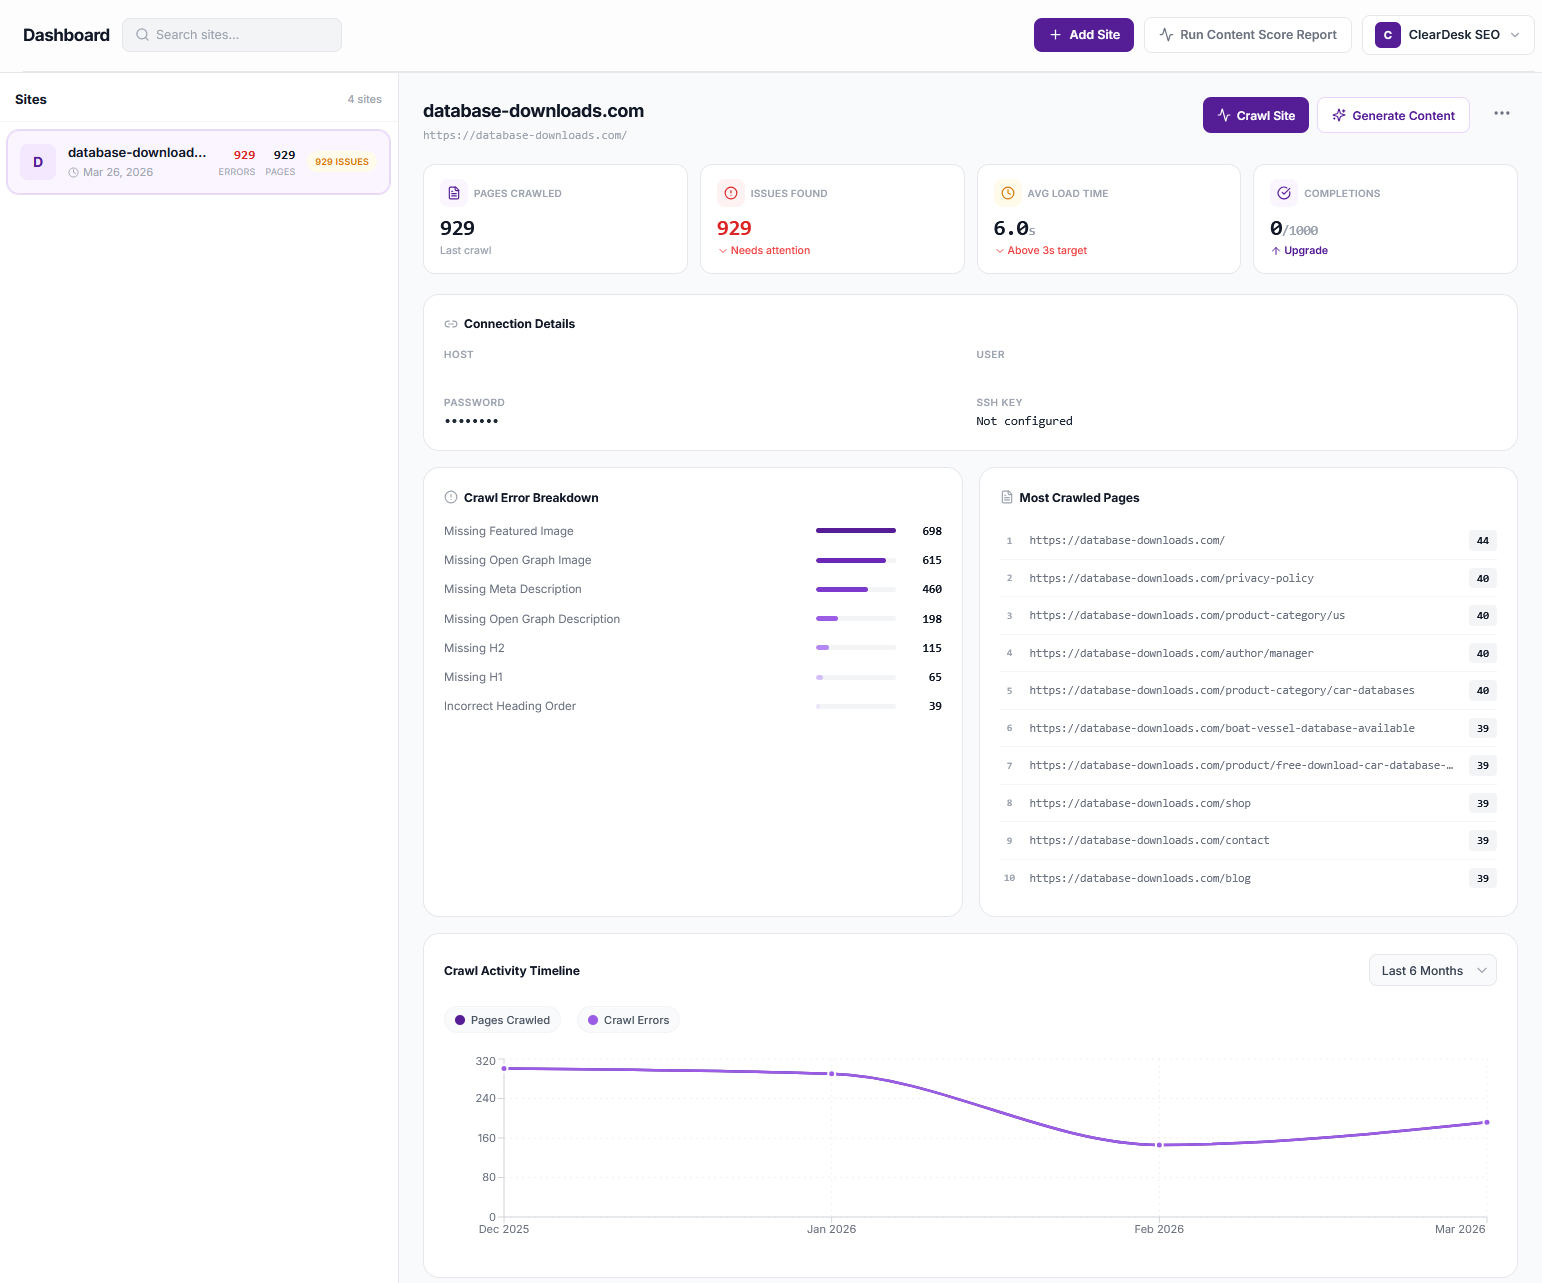Open the three-dots more options menu

[x=1501, y=114]
